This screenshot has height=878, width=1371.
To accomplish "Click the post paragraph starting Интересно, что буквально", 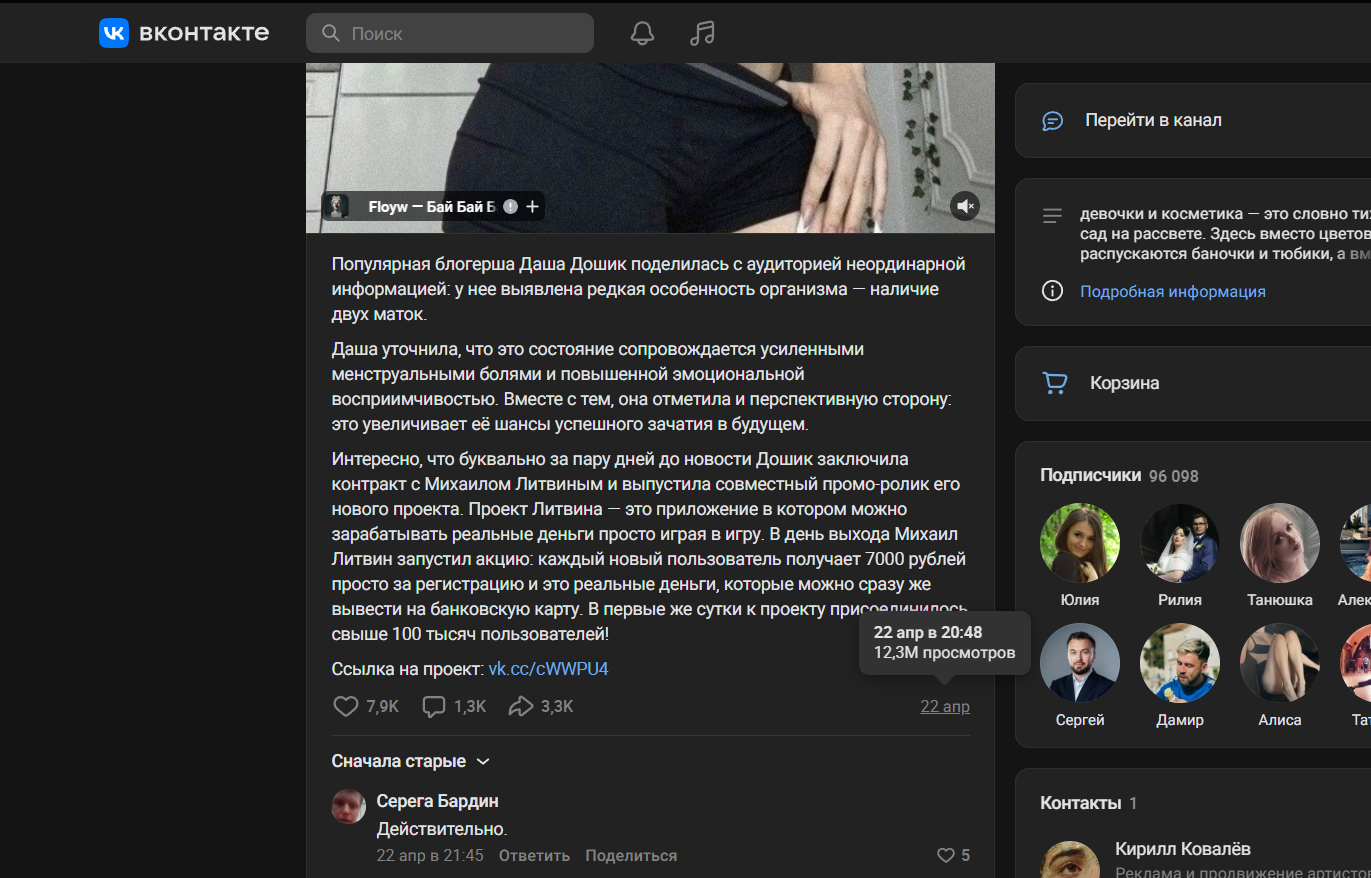I will coord(650,546).
